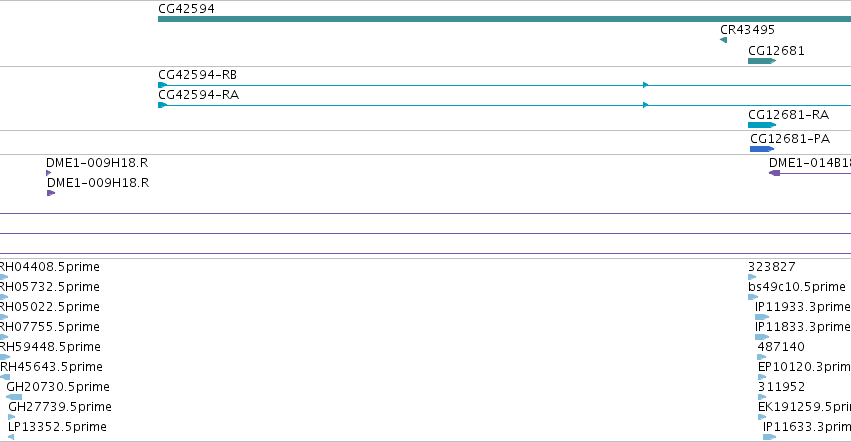Select the small CR43495 arrow glyph
851x442 pixels.
pos(723,40)
